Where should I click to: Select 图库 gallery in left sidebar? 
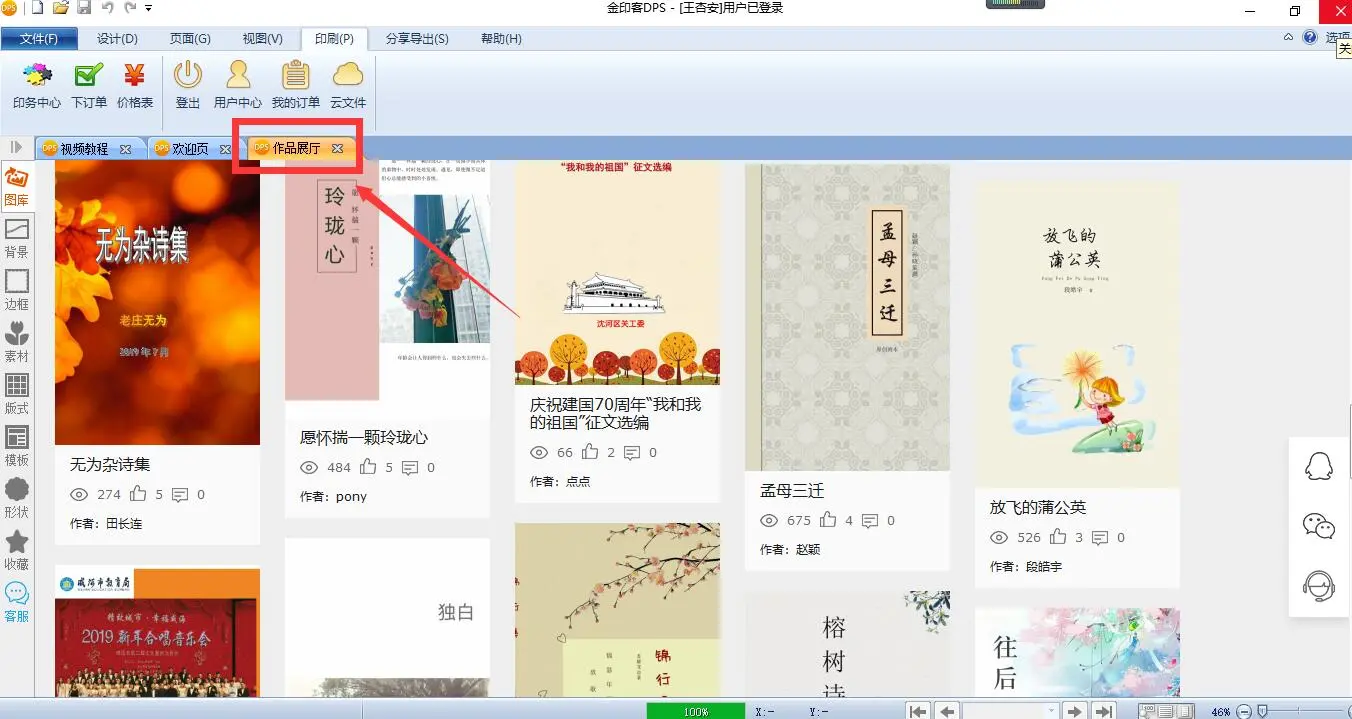[17, 186]
